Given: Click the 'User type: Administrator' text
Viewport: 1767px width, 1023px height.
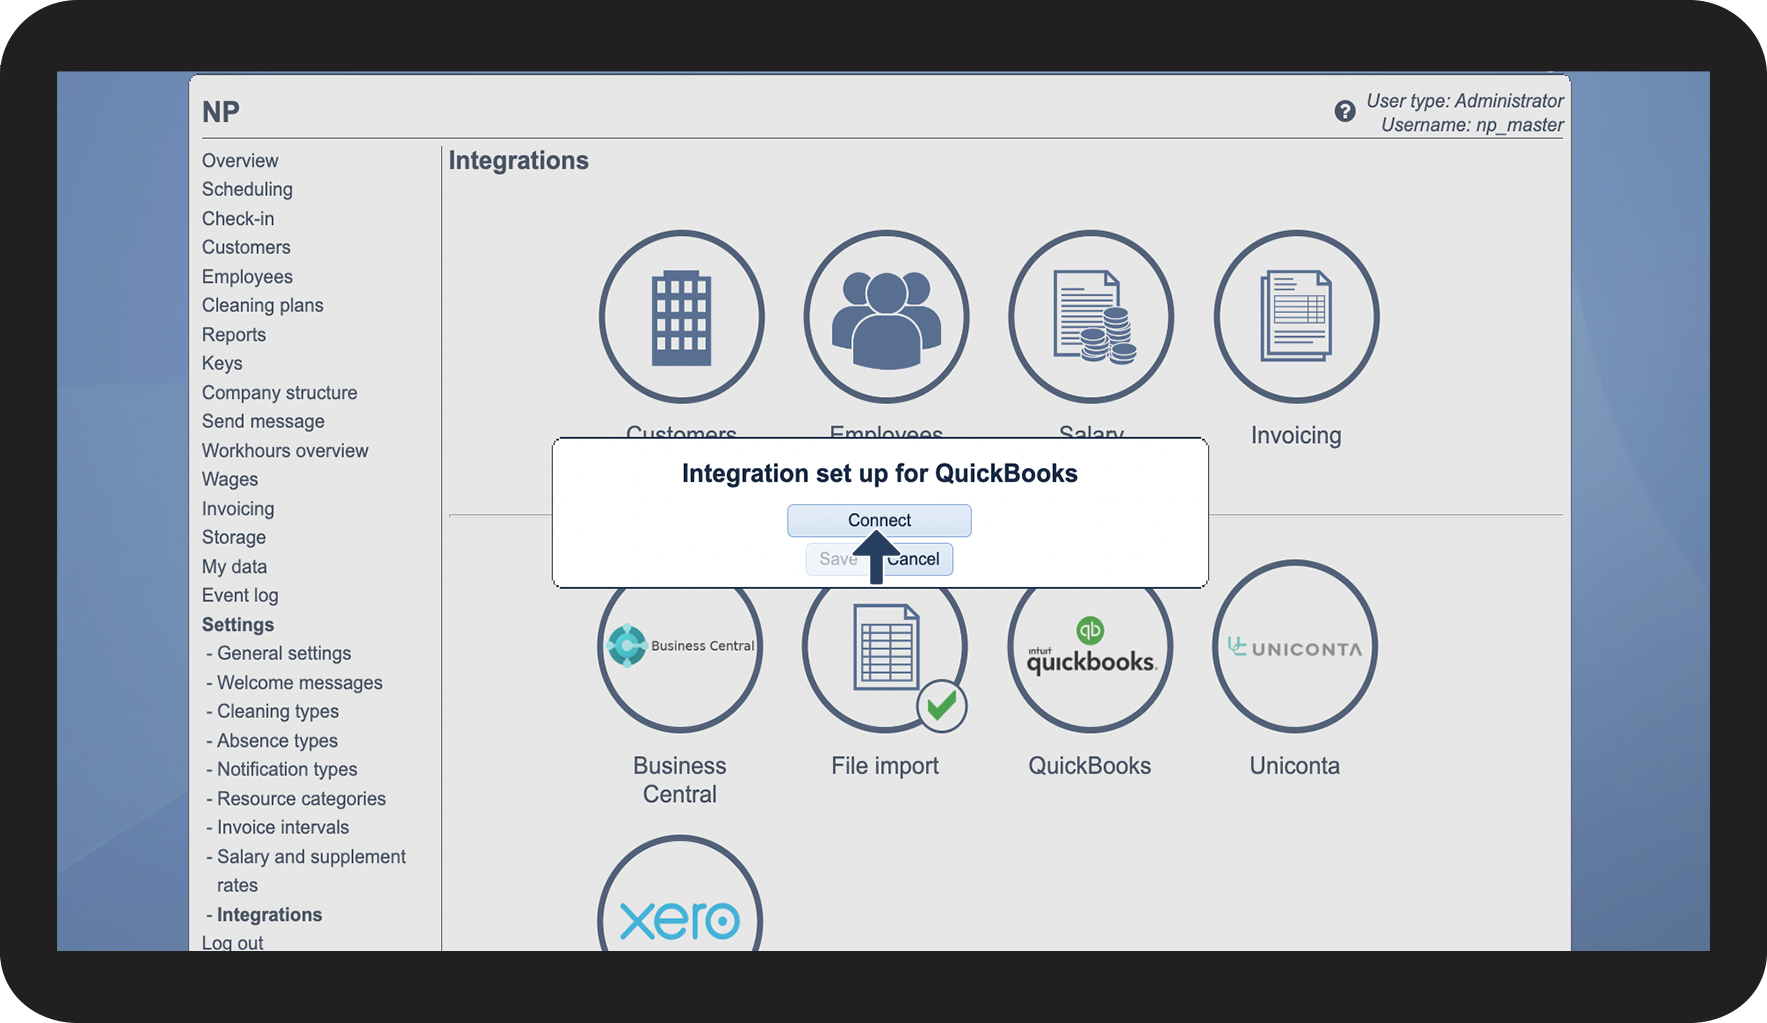Looking at the screenshot, I should tap(1465, 101).
